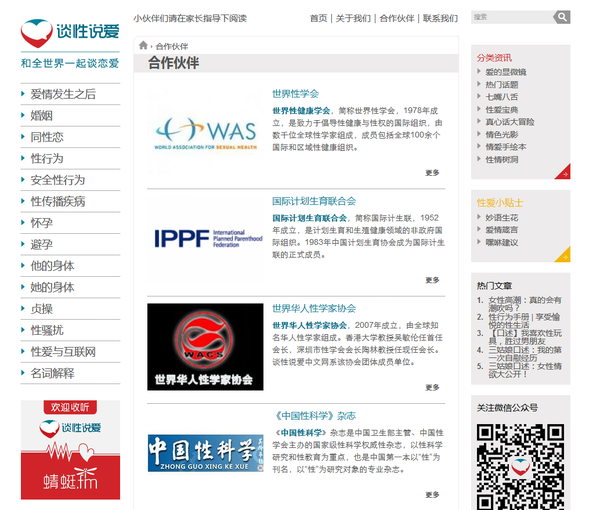Open 关于我们 in top navigation
The image size is (600, 510).
(353, 18)
